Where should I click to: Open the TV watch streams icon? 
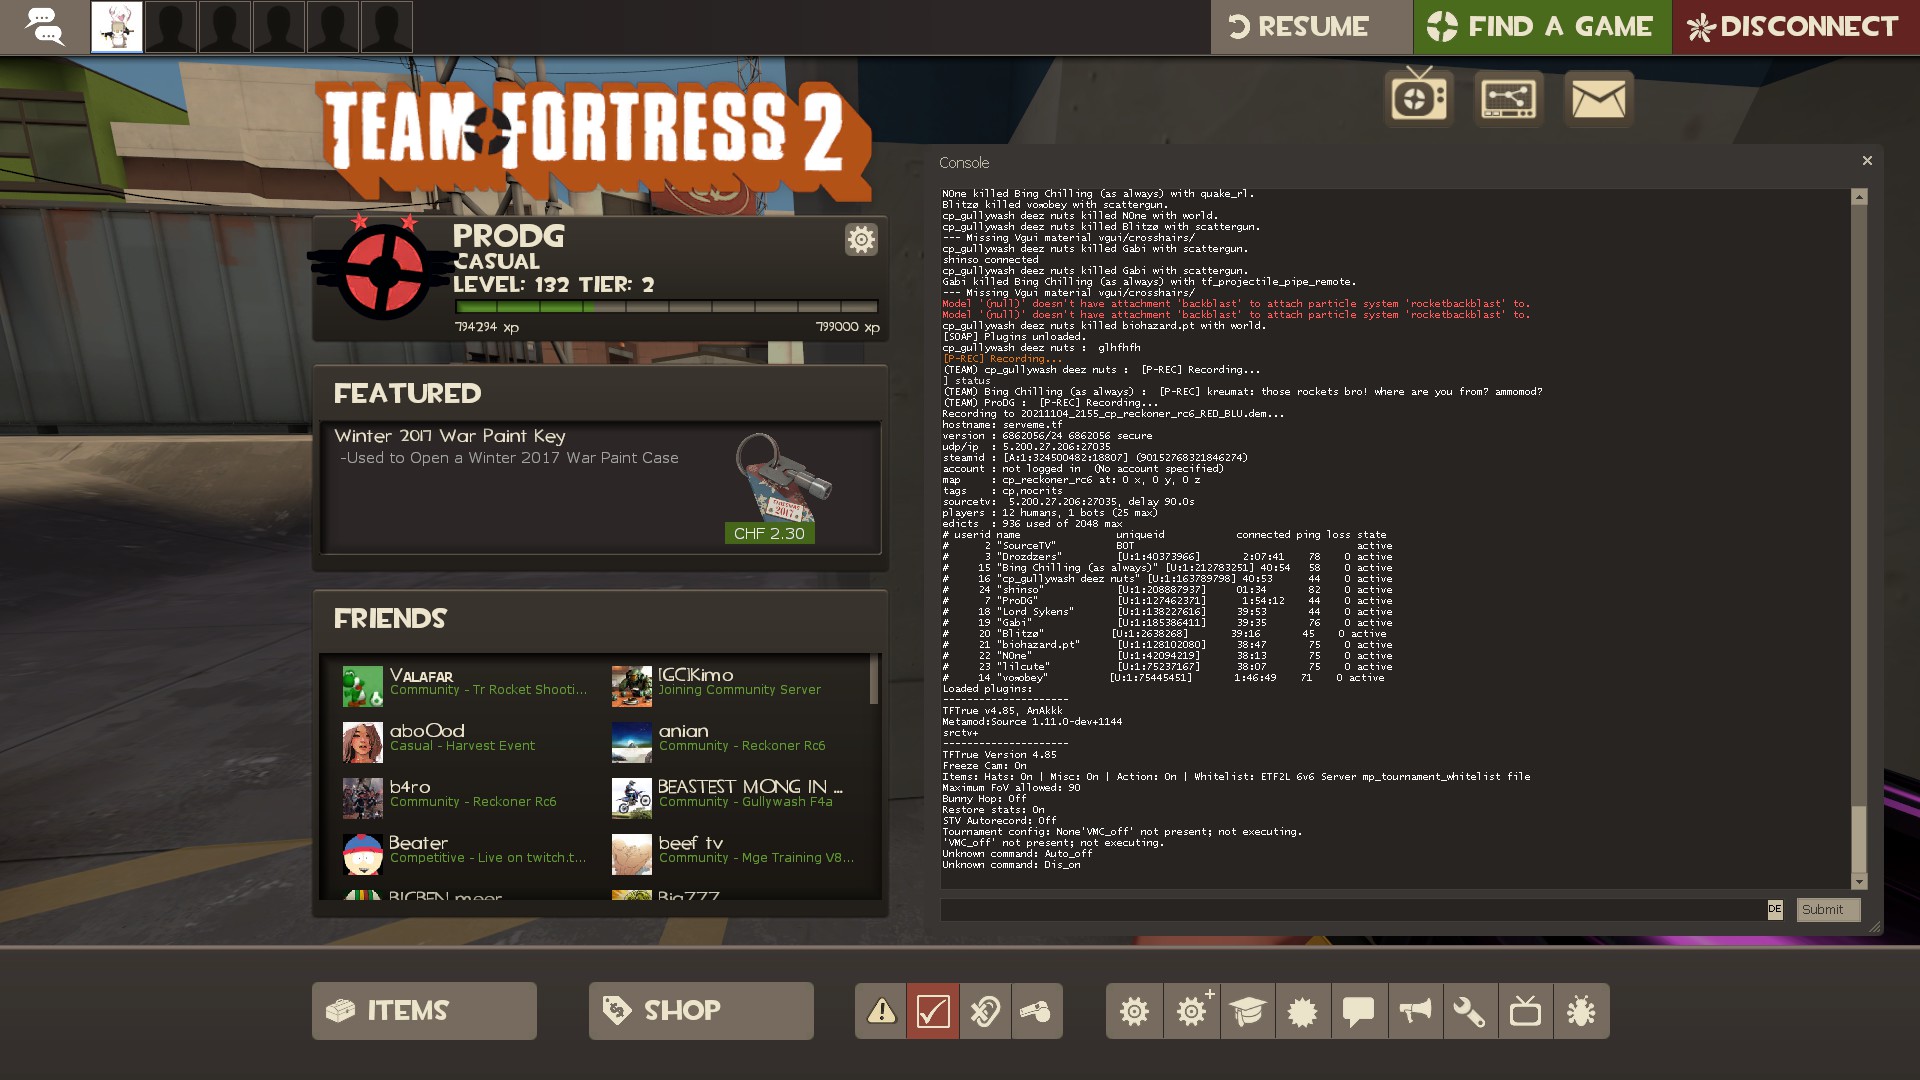(x=1419, y=98)
